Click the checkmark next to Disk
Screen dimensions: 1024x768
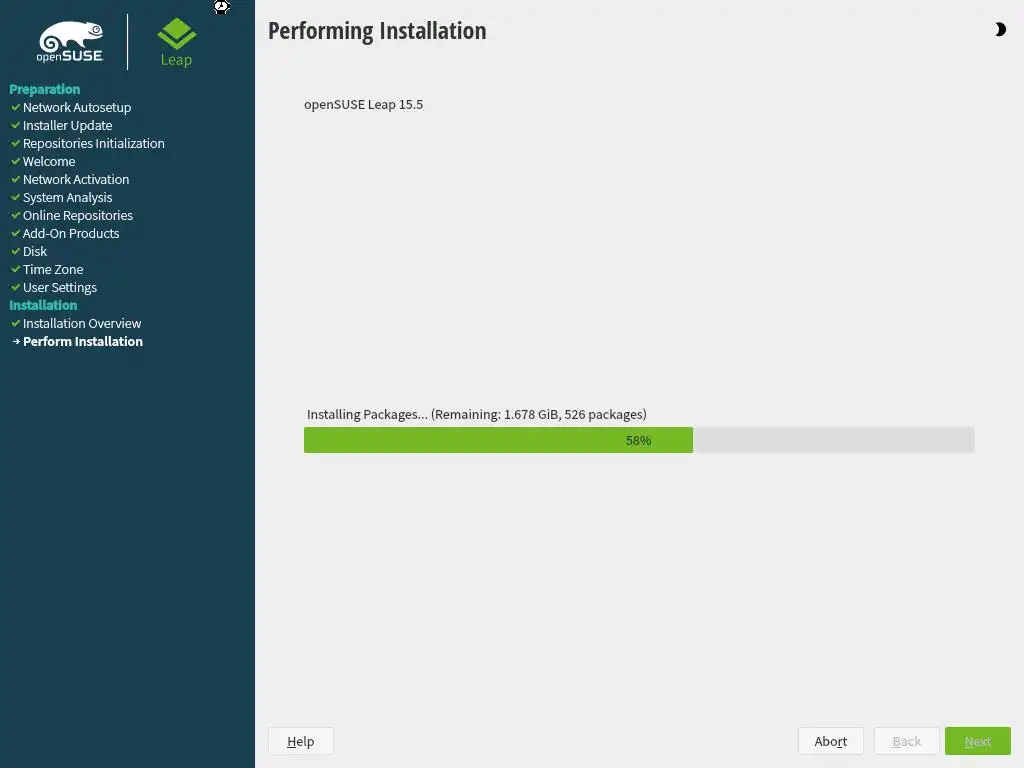15,251
